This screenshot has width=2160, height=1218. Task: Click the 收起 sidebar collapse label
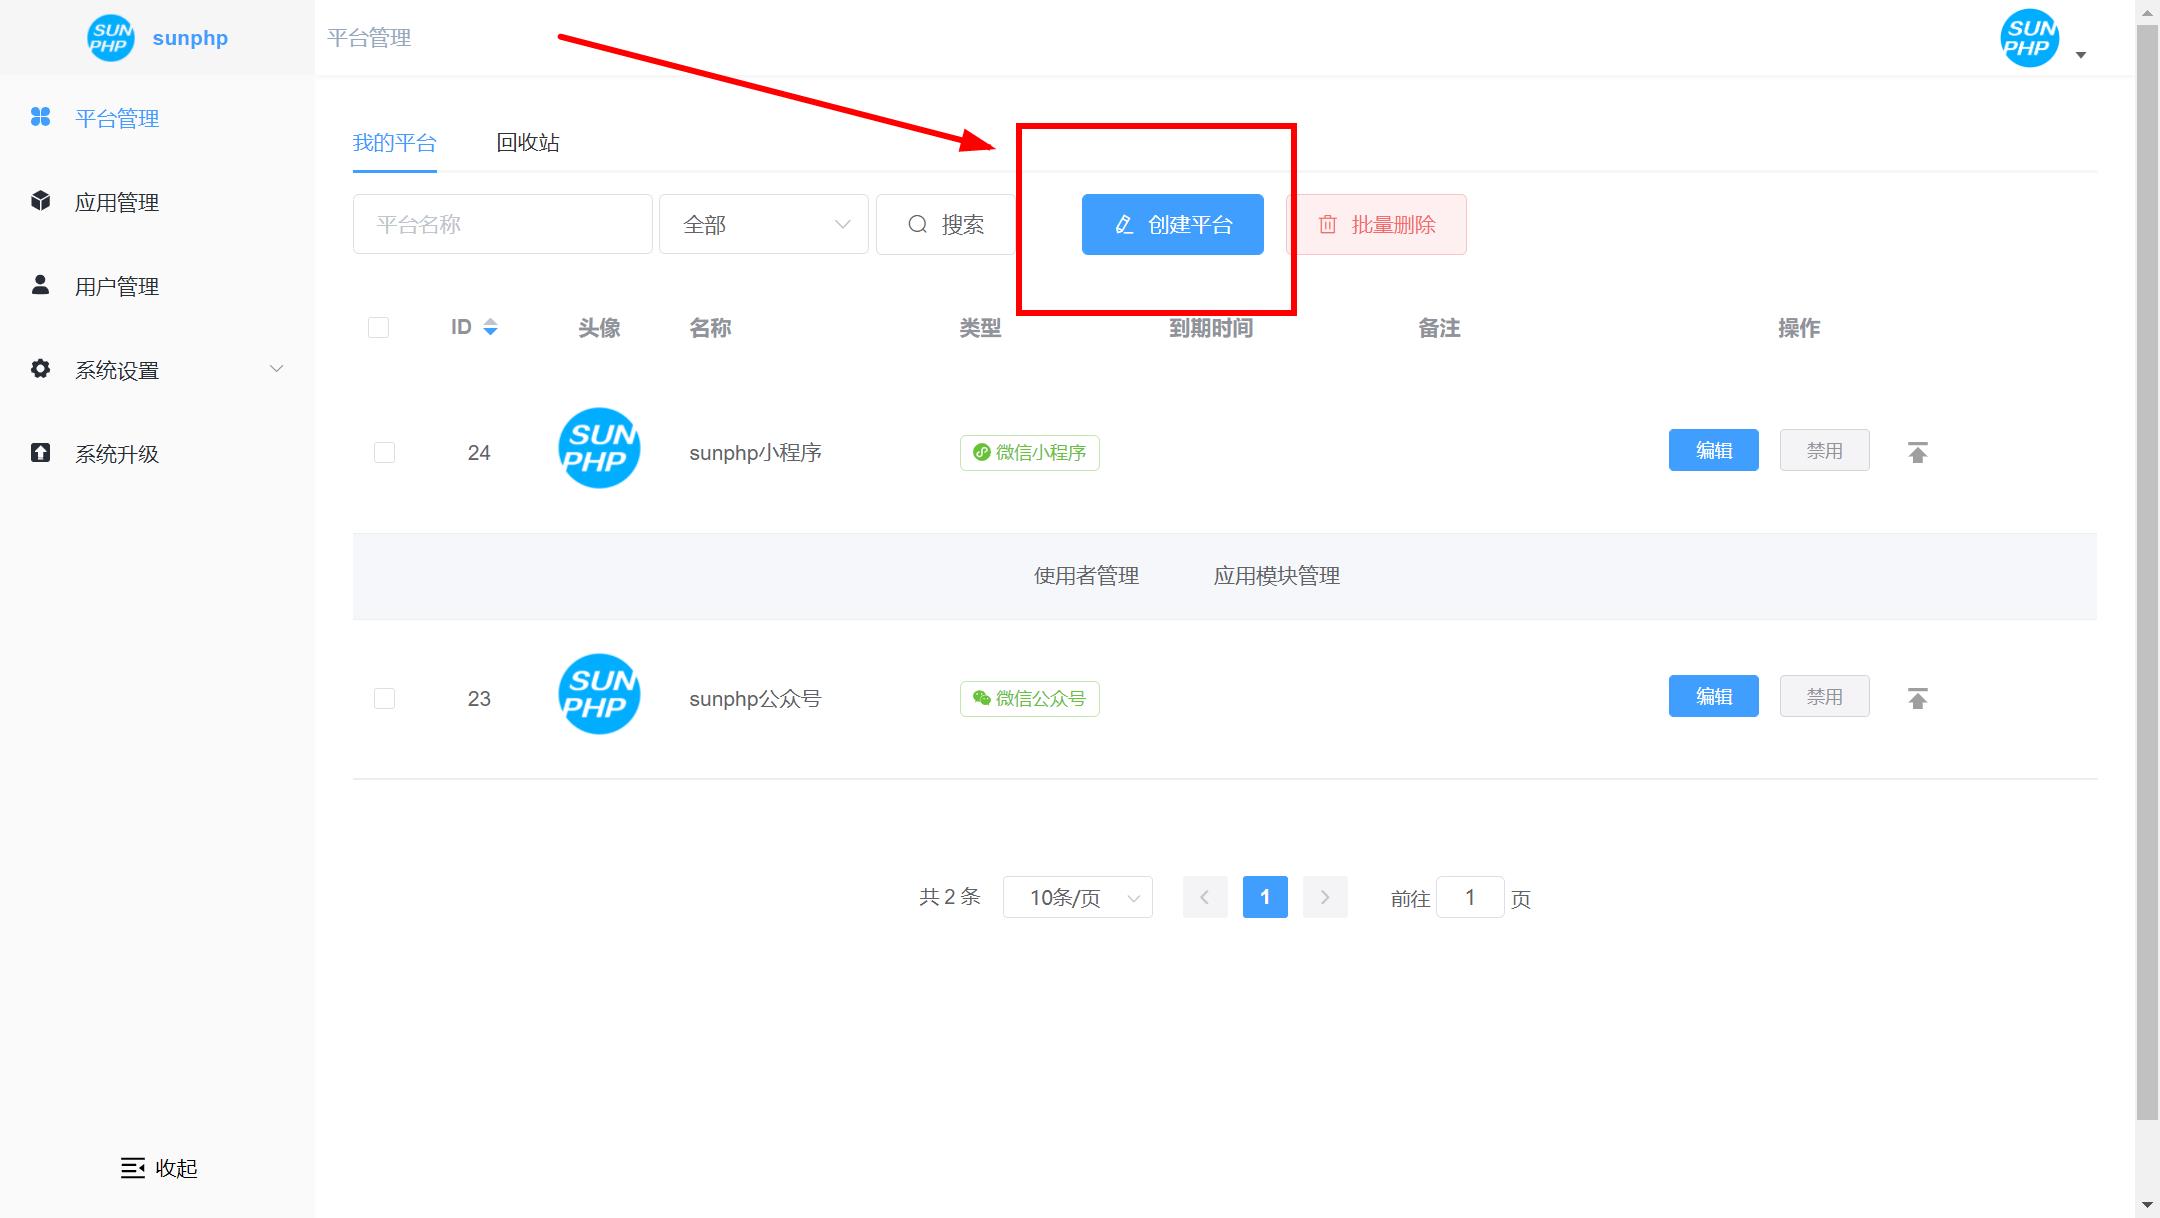coord(176,1168)
